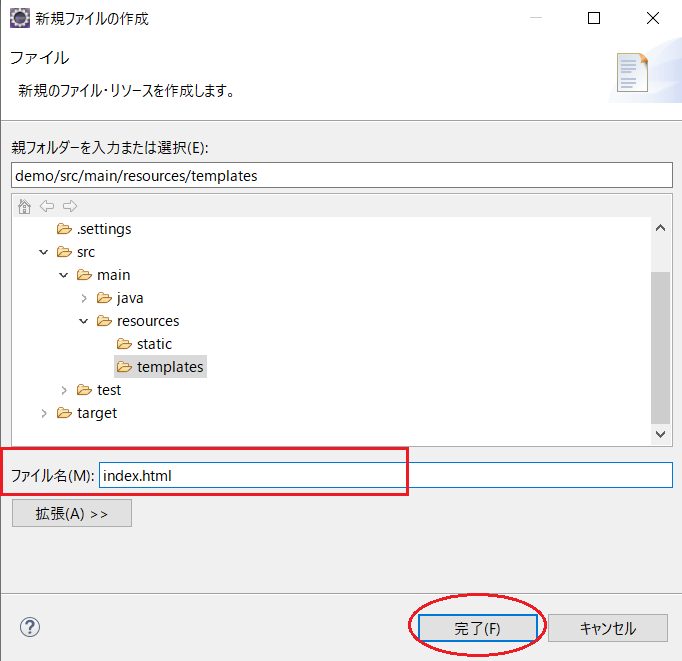Image resolution: width=682 pixels, height=661 pixels.
Task: Click the target folder icon
Action: [x=64, y=413]
